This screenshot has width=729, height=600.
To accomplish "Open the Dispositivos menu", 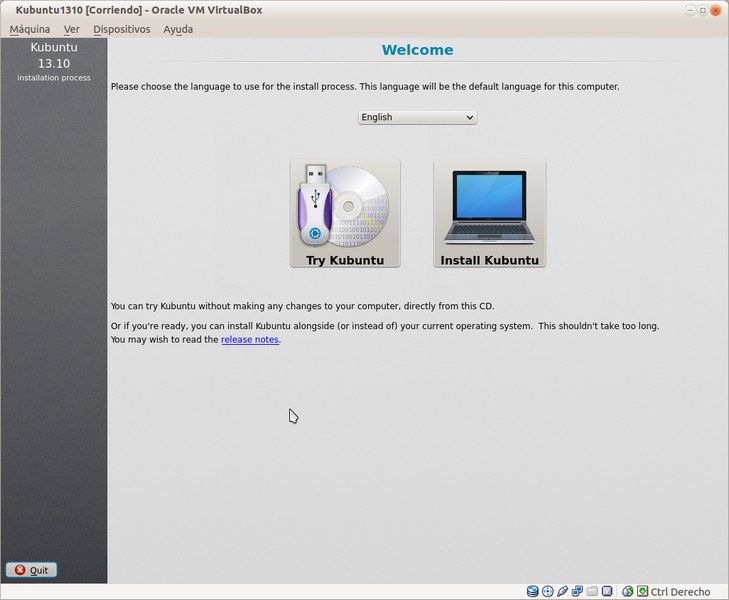I will point(122,29).
